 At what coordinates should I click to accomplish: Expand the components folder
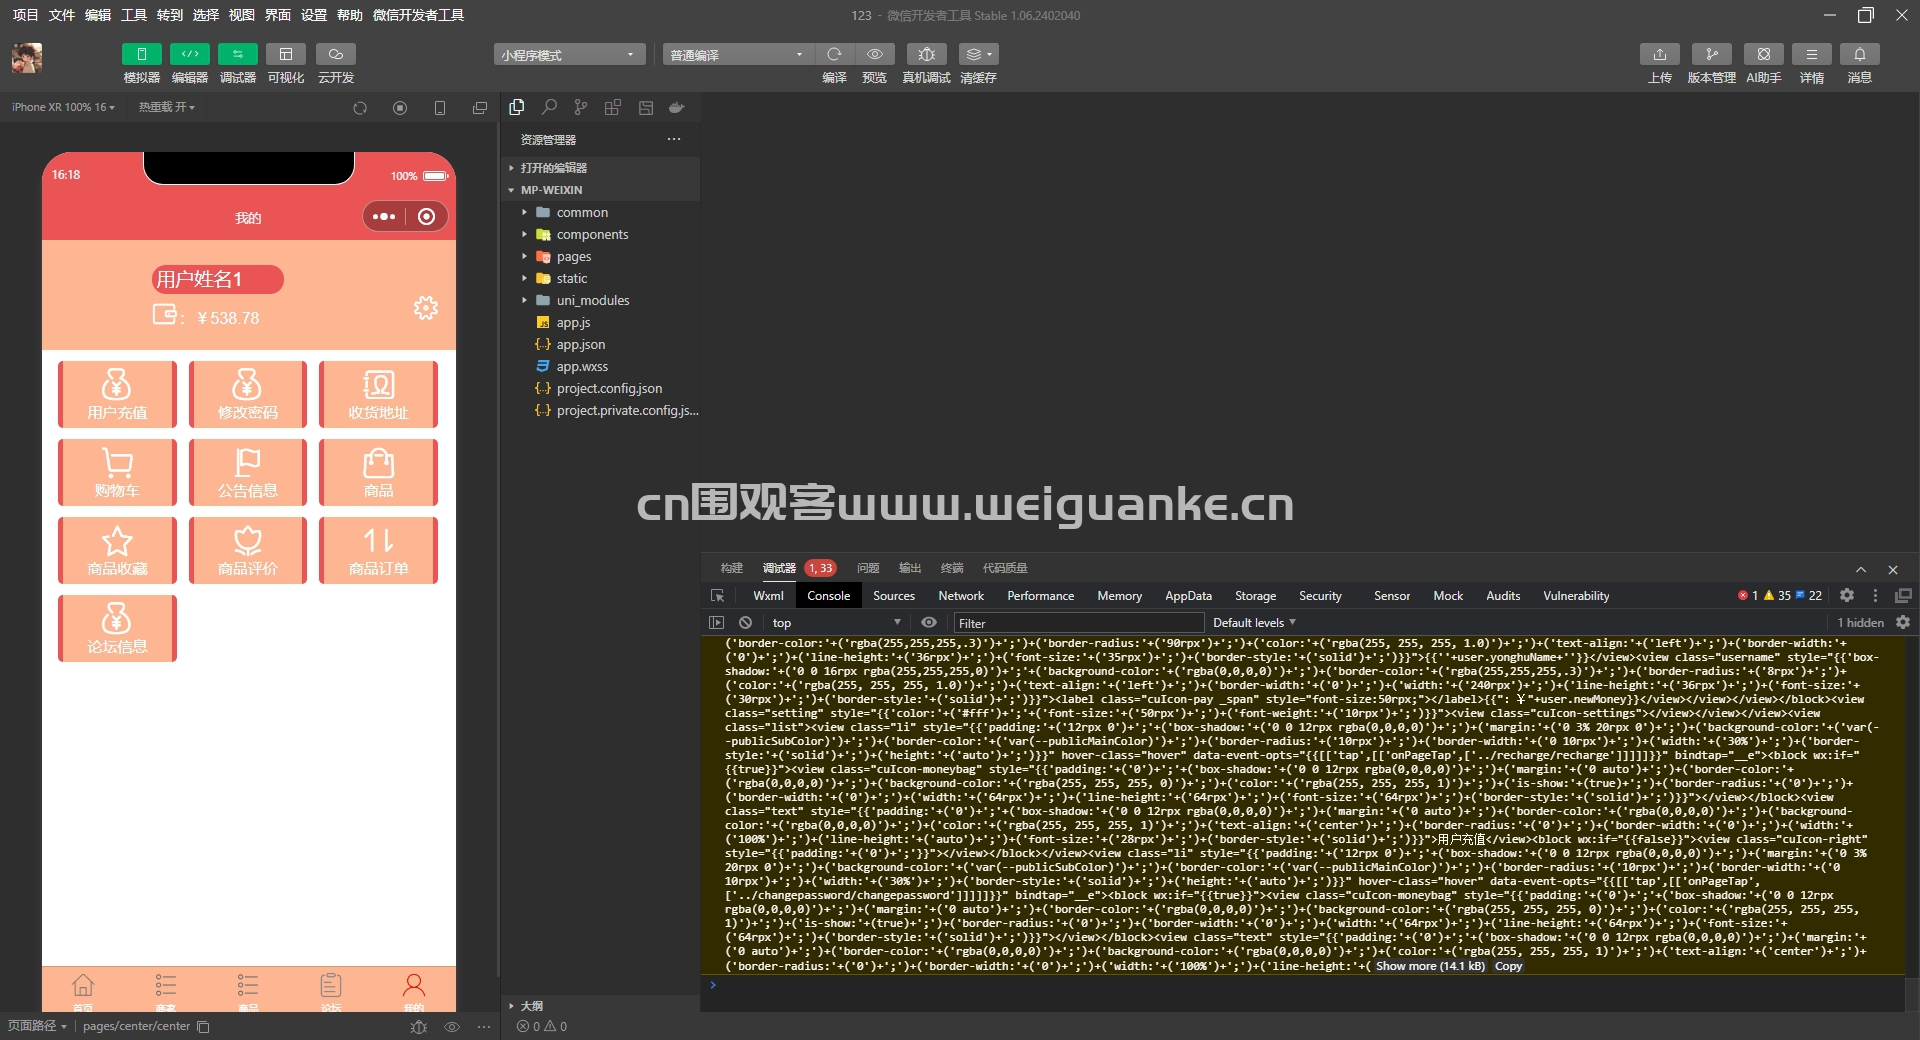(x=600, y=234)
